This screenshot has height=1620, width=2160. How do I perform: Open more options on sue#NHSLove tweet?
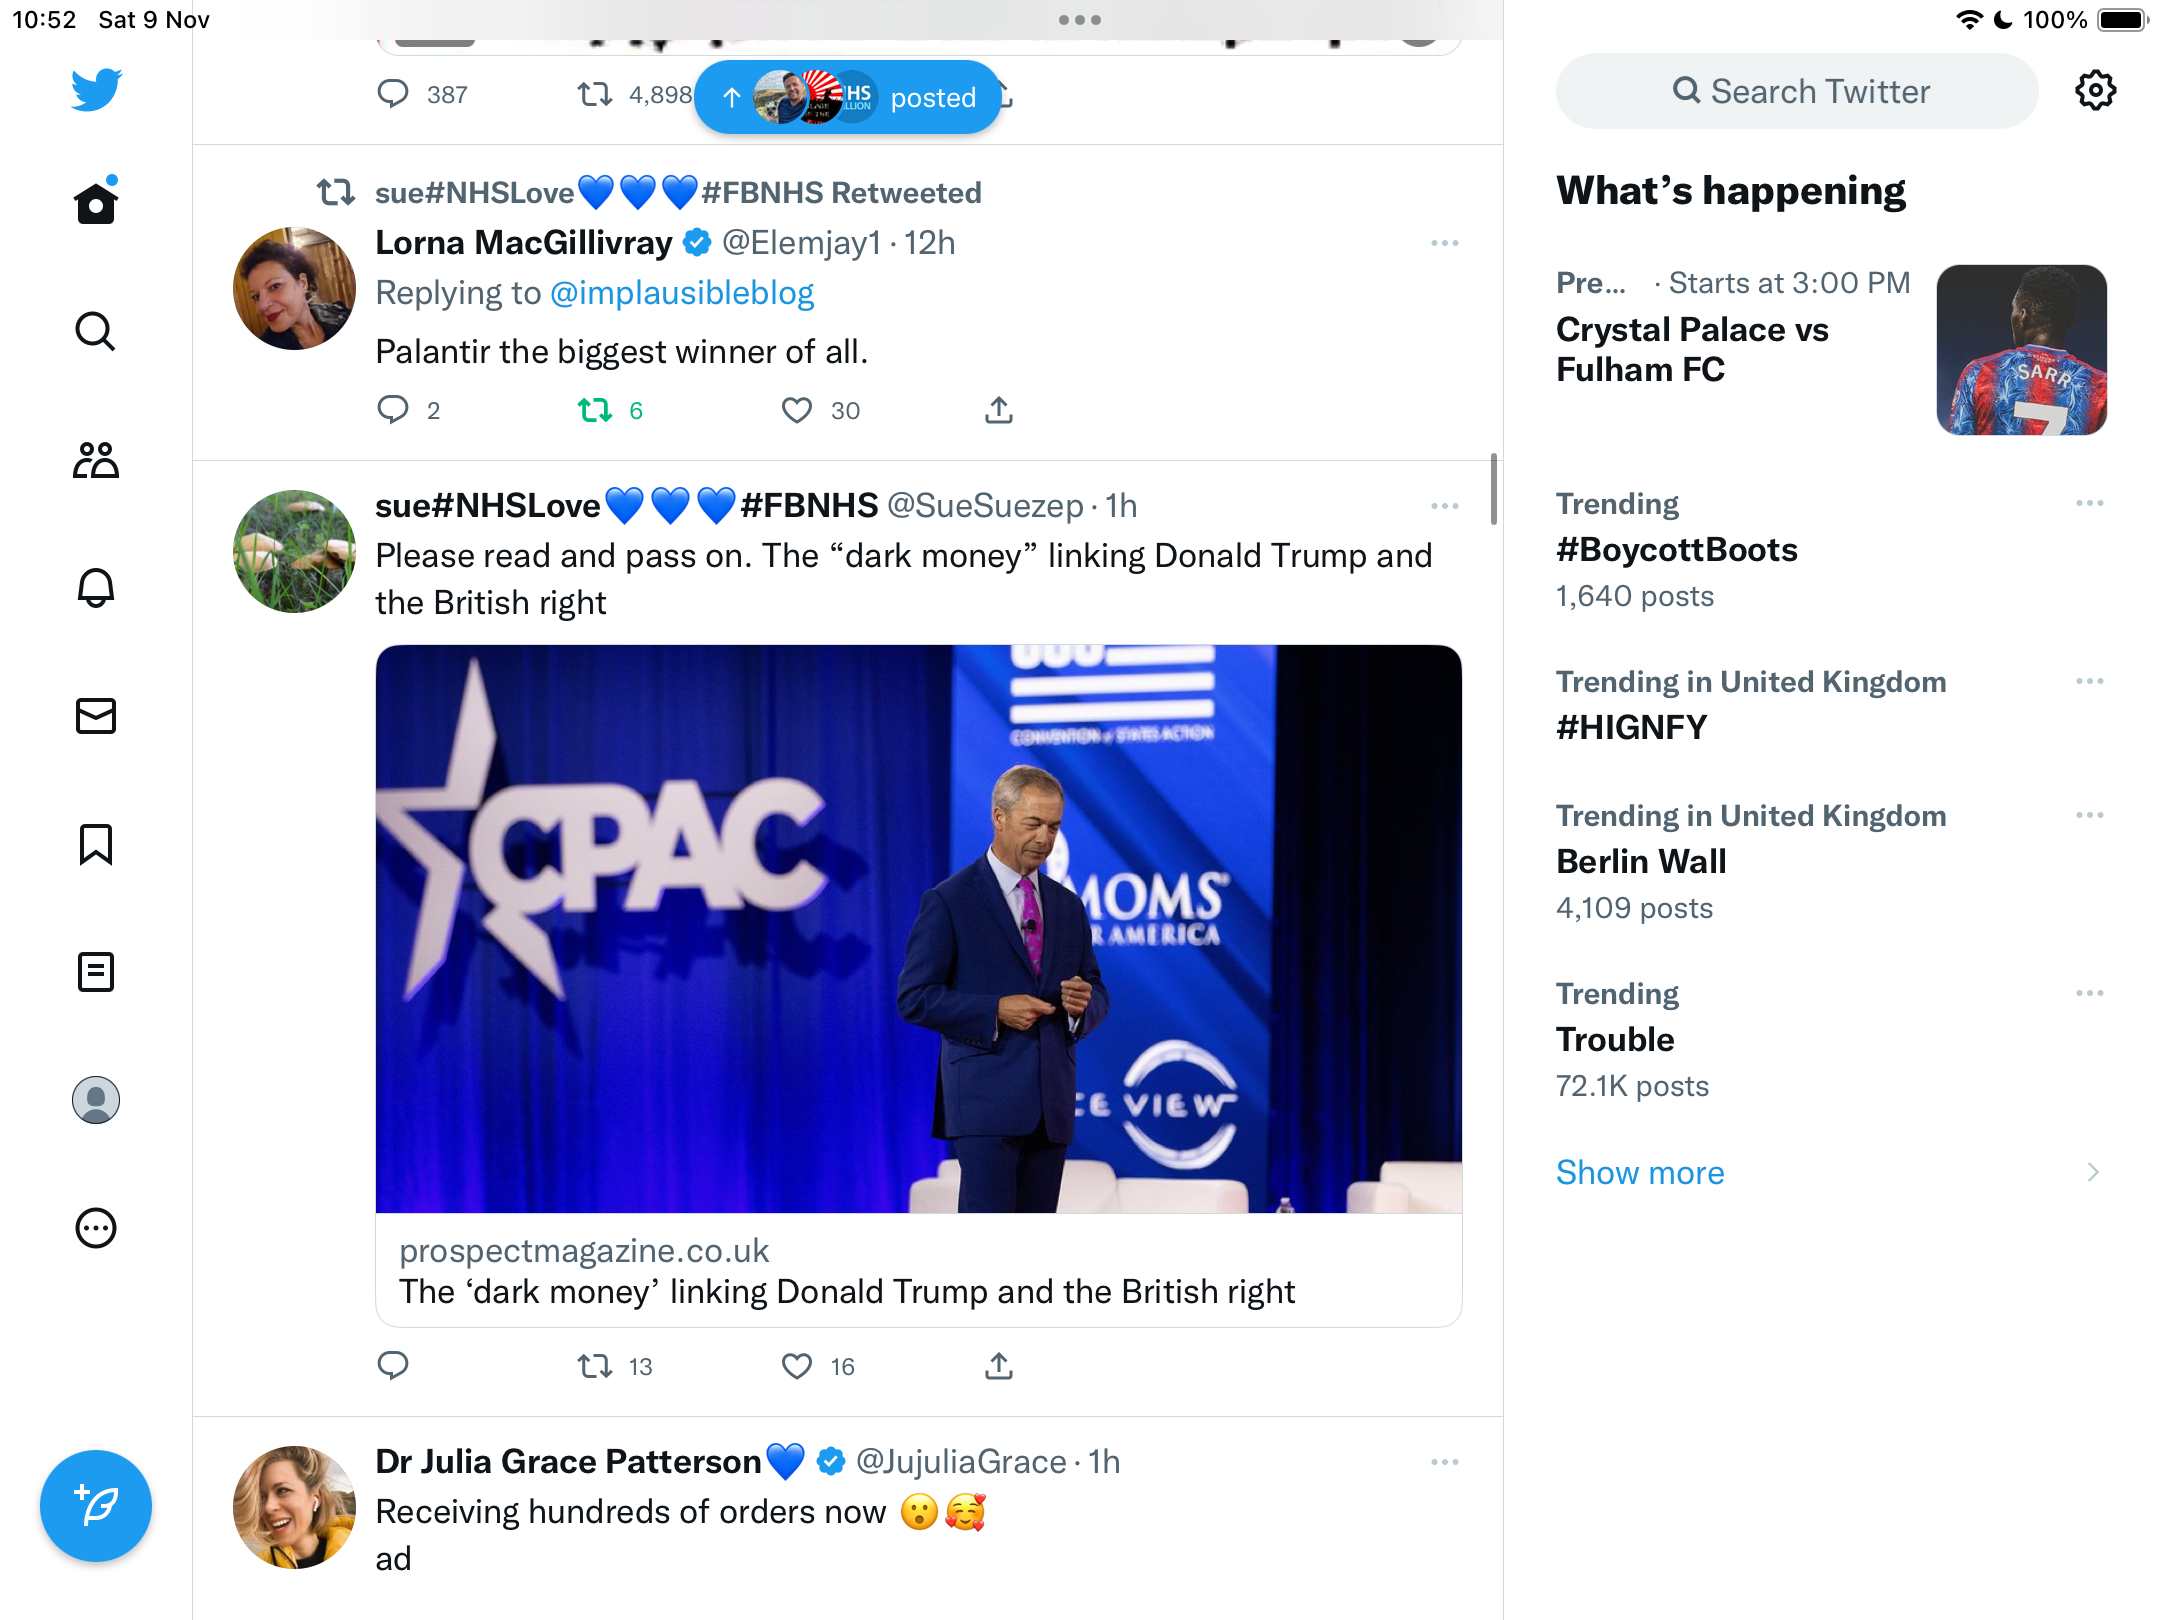tap(1445, 506)
